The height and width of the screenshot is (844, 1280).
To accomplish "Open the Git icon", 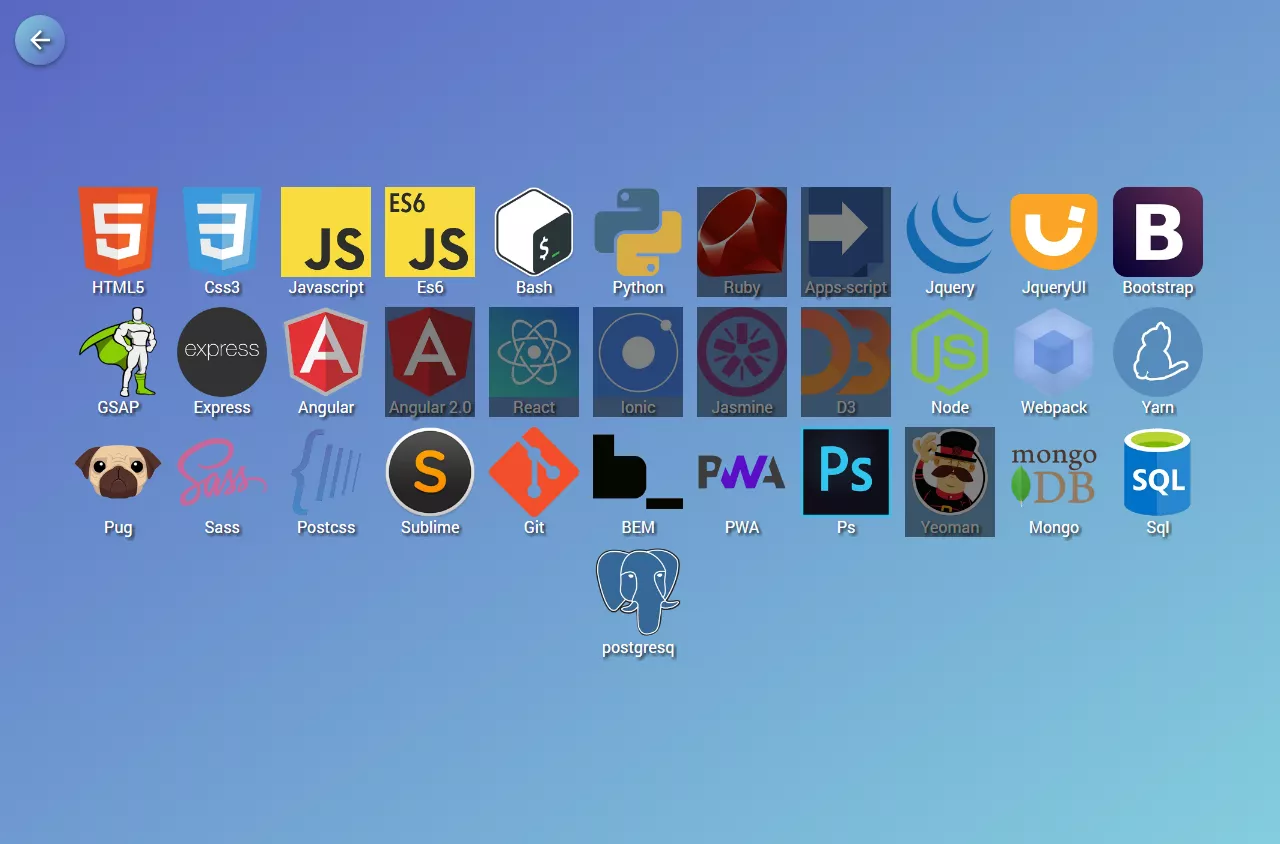I will tap(534, 472).
